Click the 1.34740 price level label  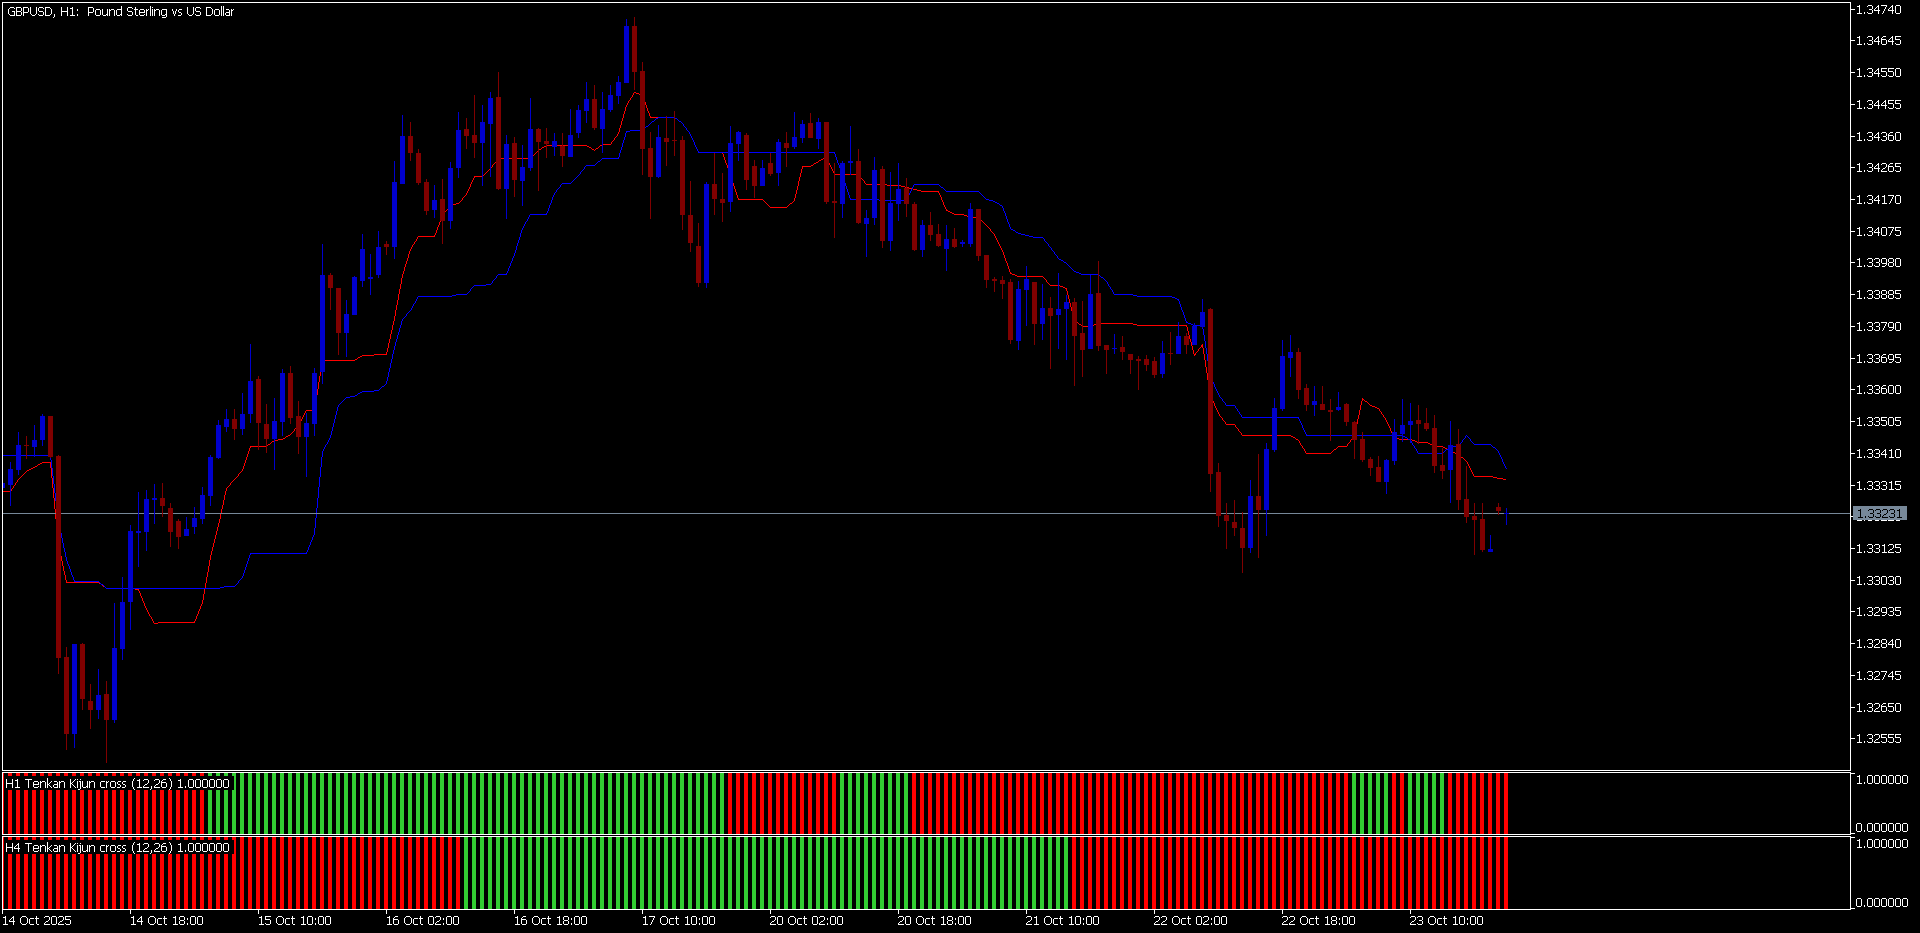click(x=1878, y=10)
